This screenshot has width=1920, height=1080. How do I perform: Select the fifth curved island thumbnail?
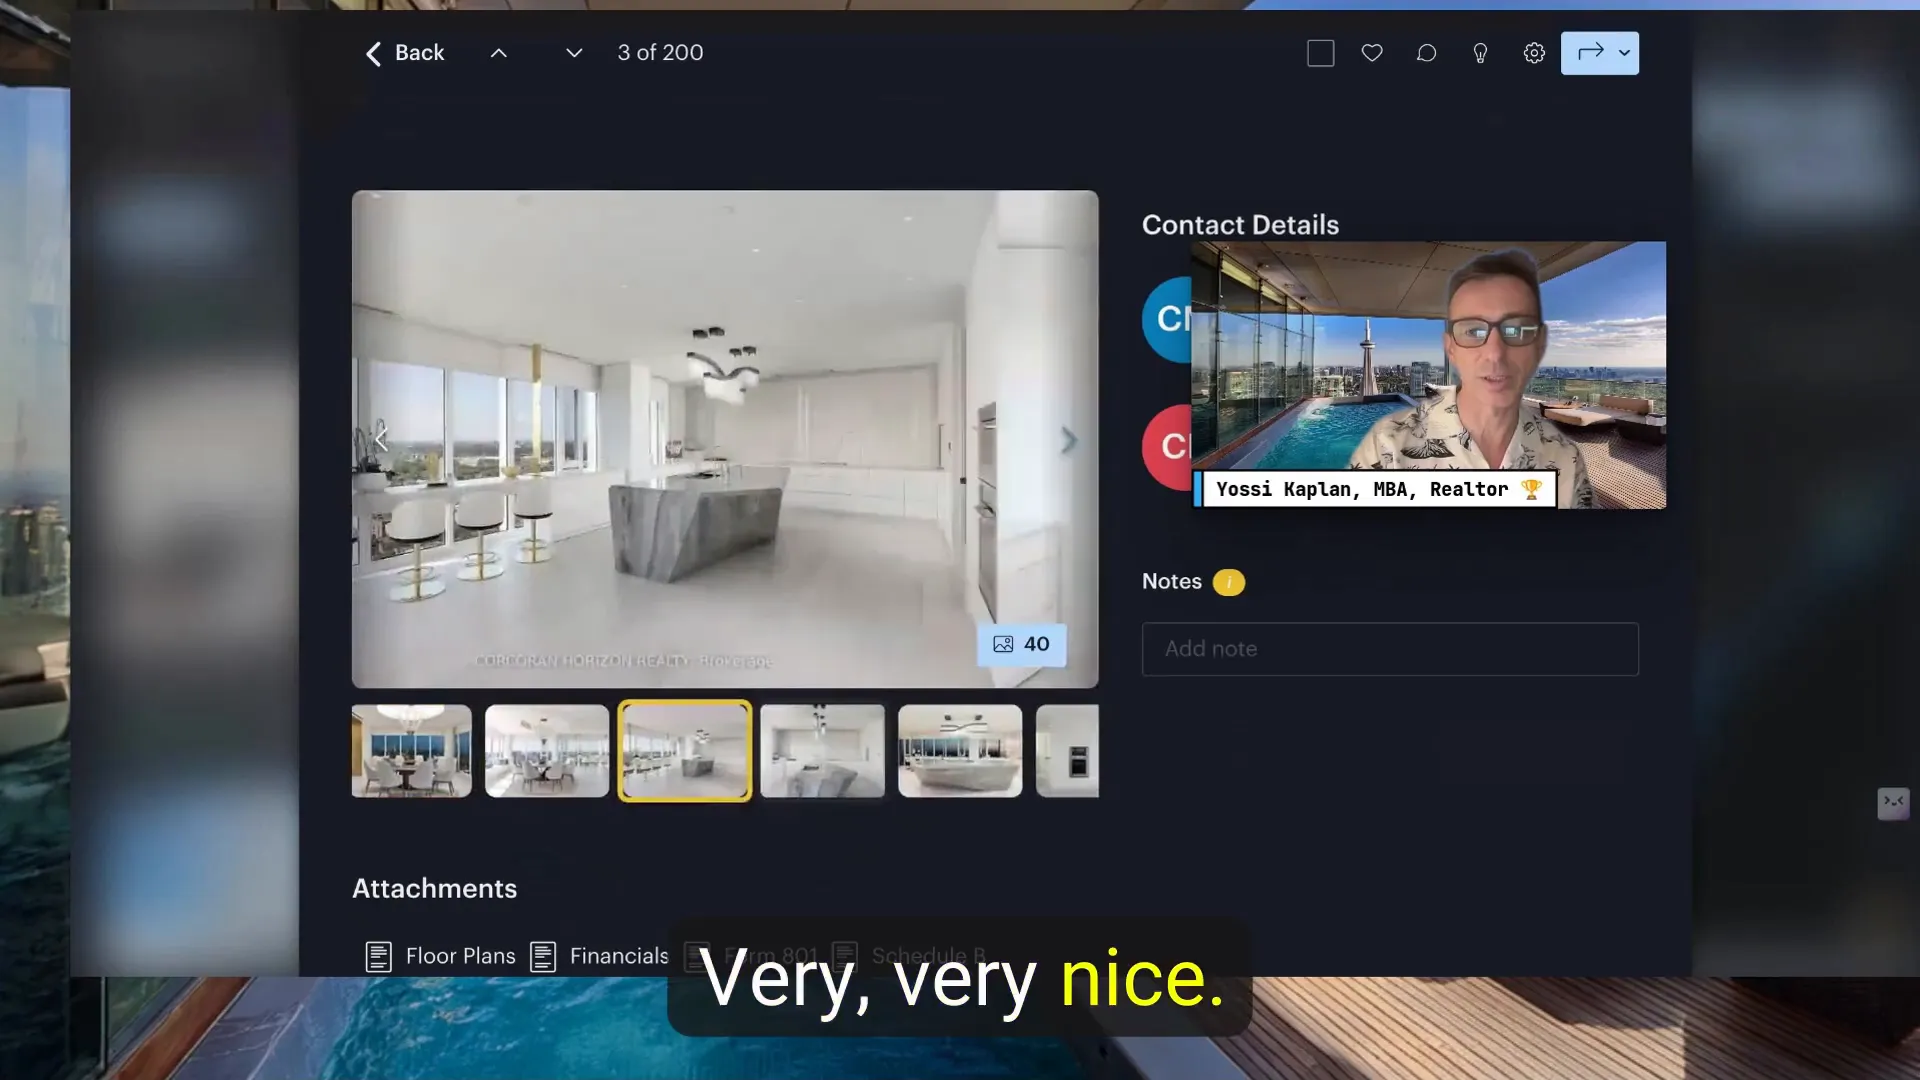point(960,751)
